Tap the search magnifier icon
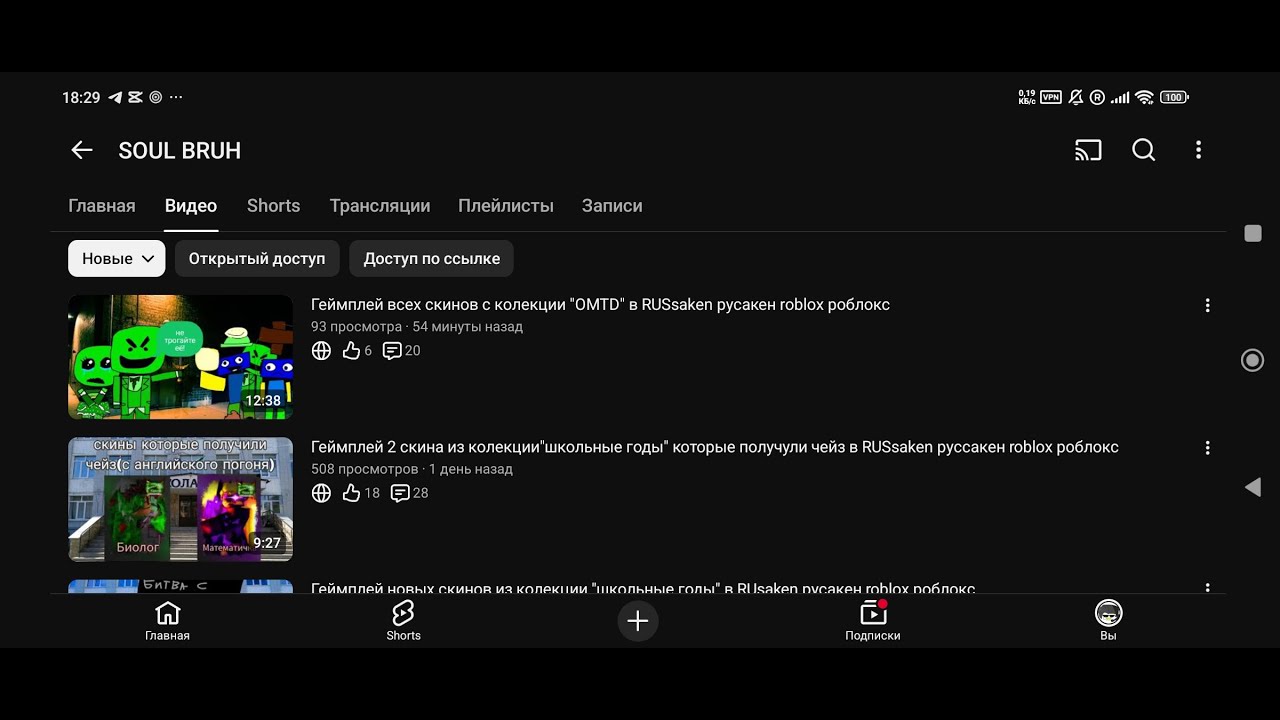Viewport: 1280px width, 720px height. (1144, 150)
